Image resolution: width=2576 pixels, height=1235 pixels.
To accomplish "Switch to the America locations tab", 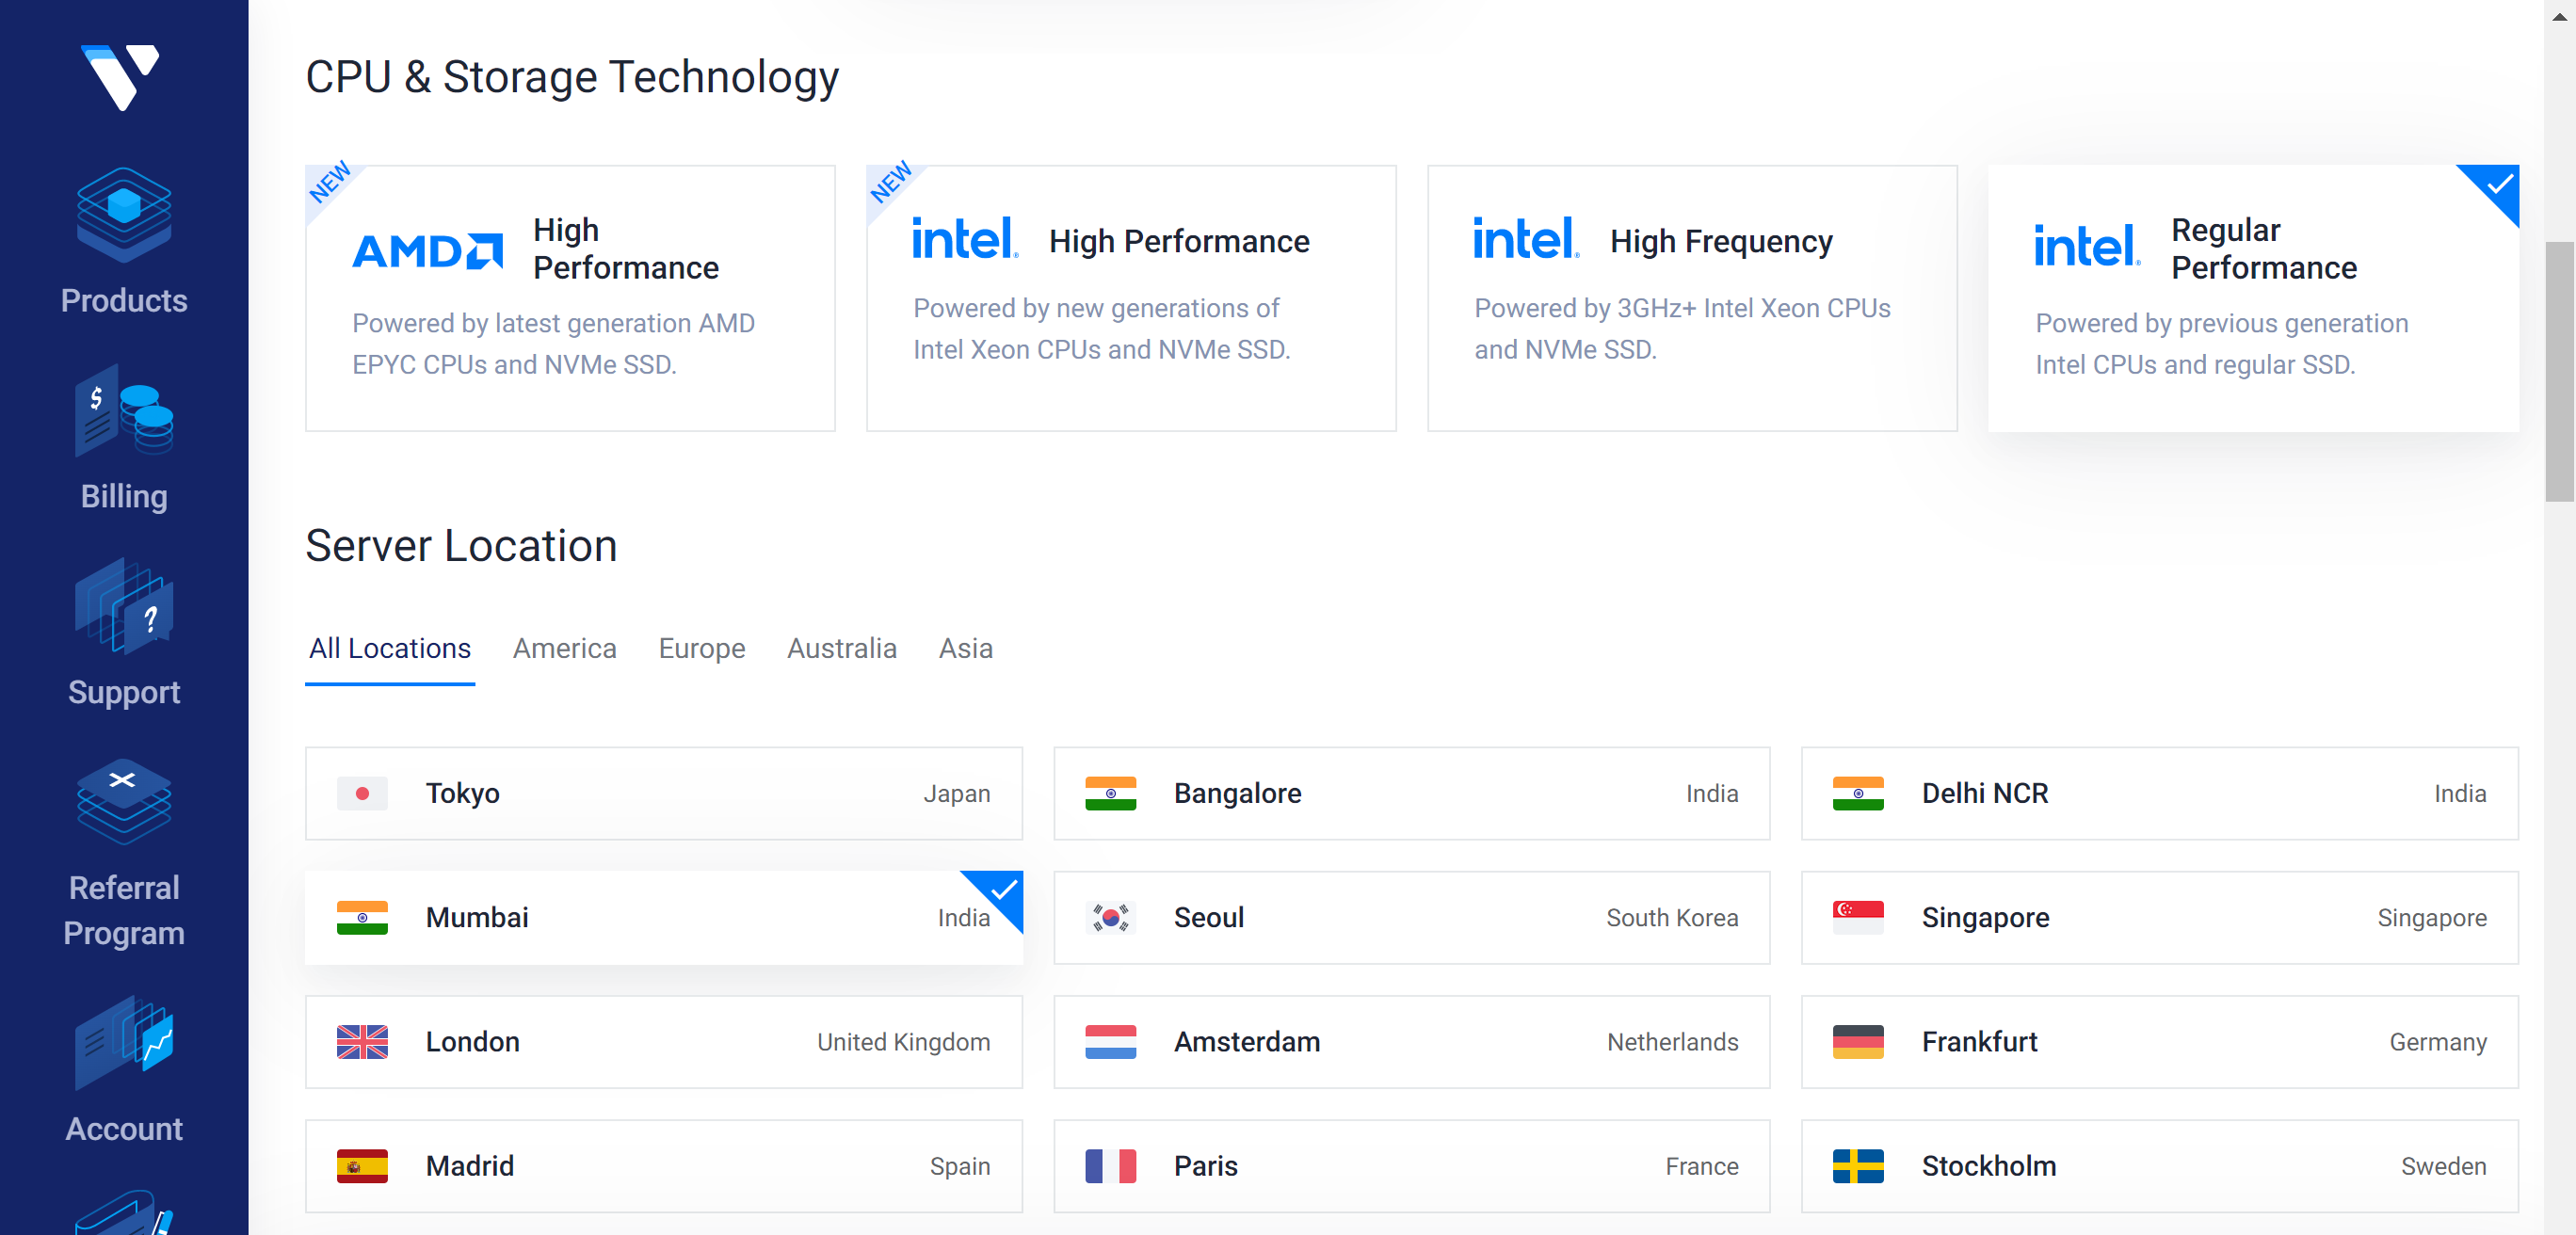I will (x=564, y=648).
